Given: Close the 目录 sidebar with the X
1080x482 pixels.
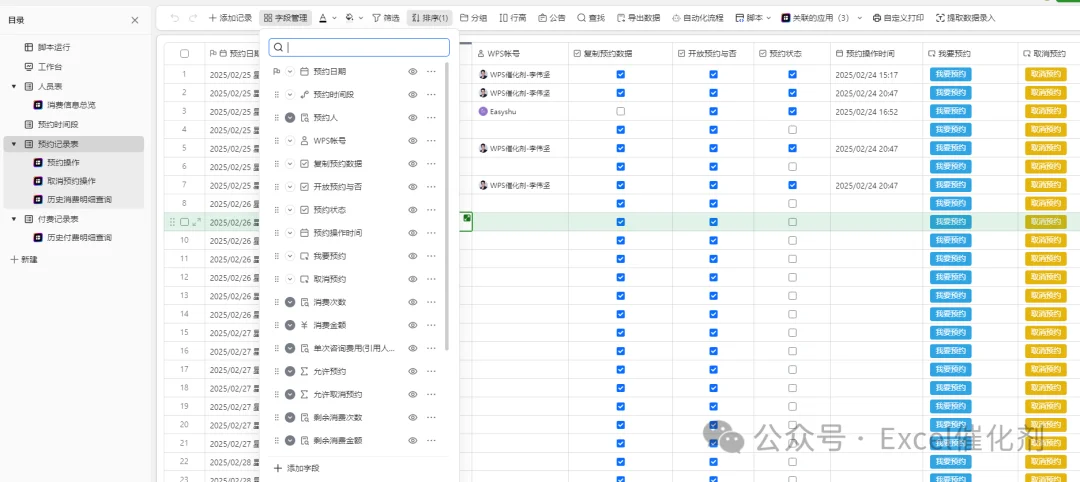Looking at the screenshot, I should (x=135, y=20).
